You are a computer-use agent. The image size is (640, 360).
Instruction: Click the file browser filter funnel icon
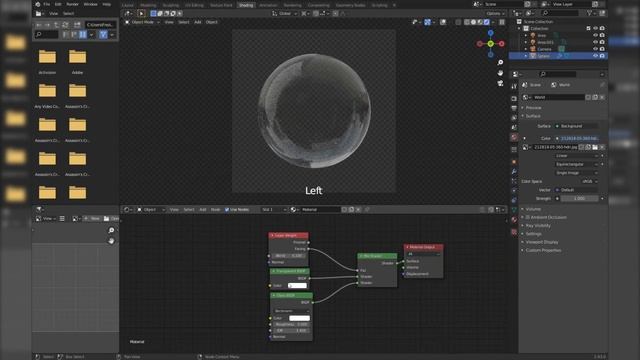[103, 35]
